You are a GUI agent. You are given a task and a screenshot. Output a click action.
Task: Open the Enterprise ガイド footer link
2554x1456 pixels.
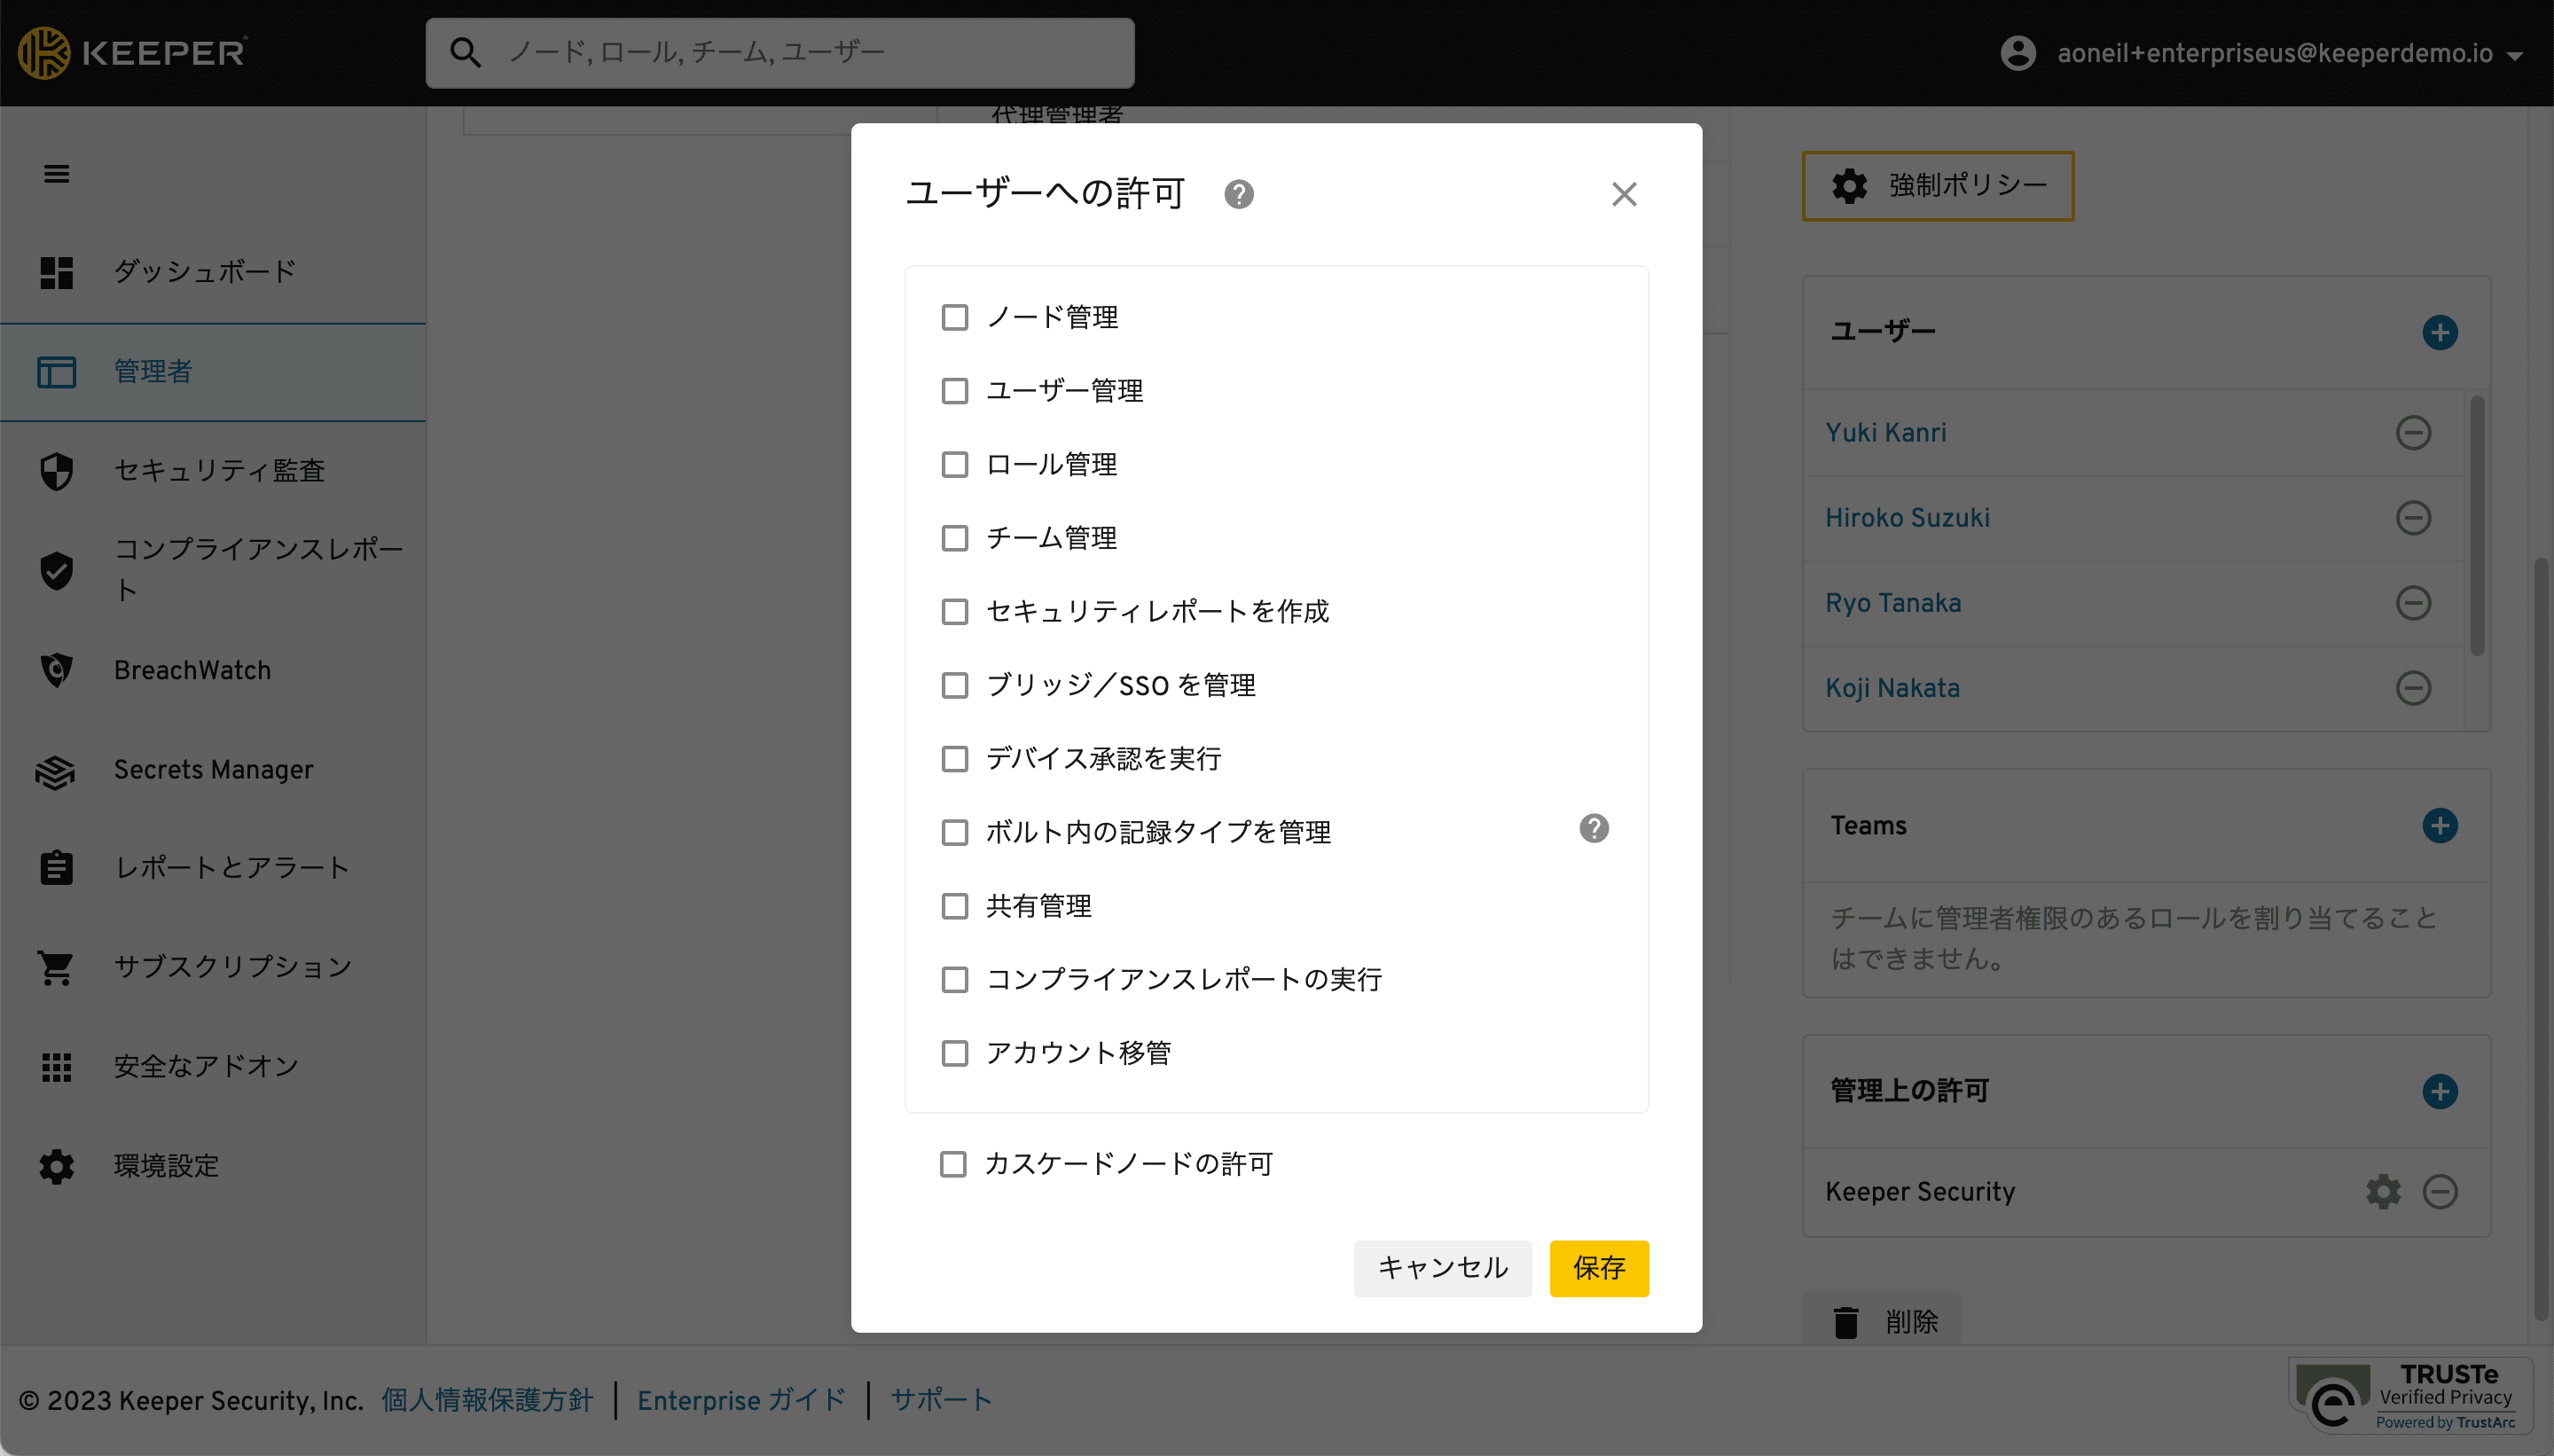pyautogui.click(x=741, y=1400)
